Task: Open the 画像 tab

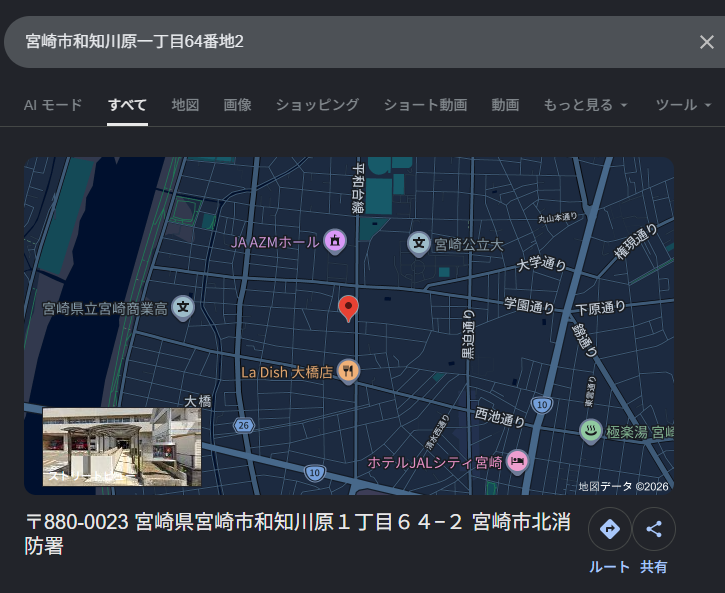Action: [x=238, y=105]
